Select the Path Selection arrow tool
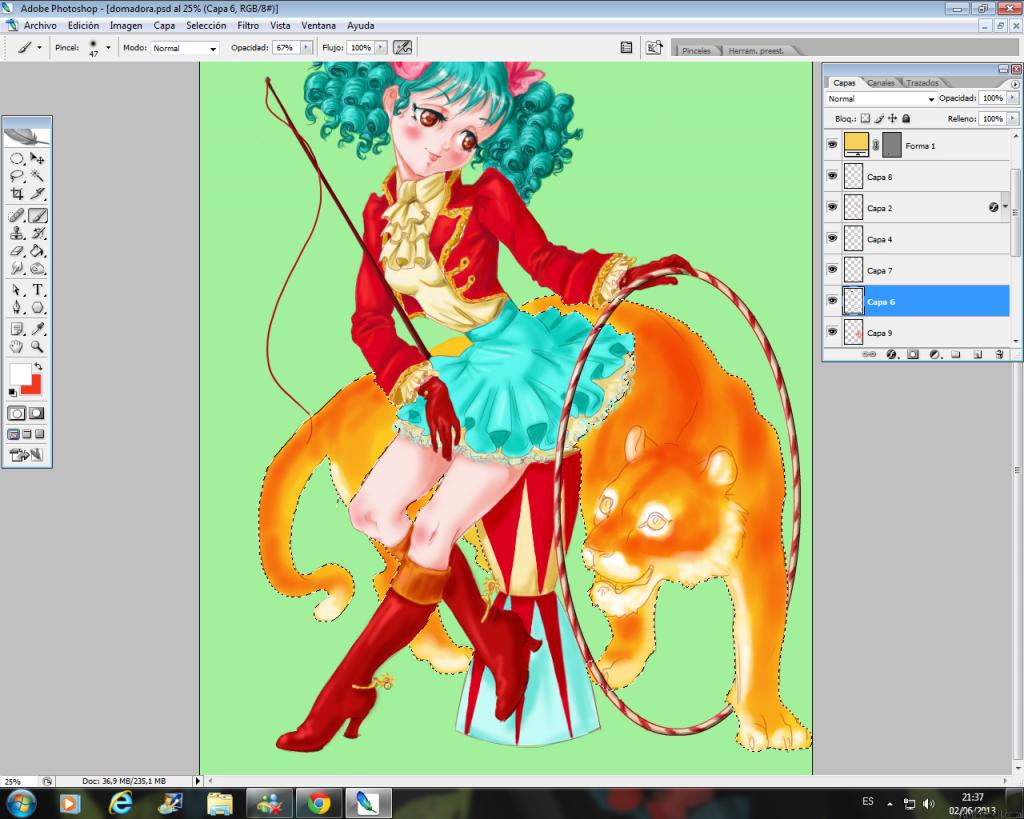Viewport: 1024px width, 819px height. coord(17,290)
